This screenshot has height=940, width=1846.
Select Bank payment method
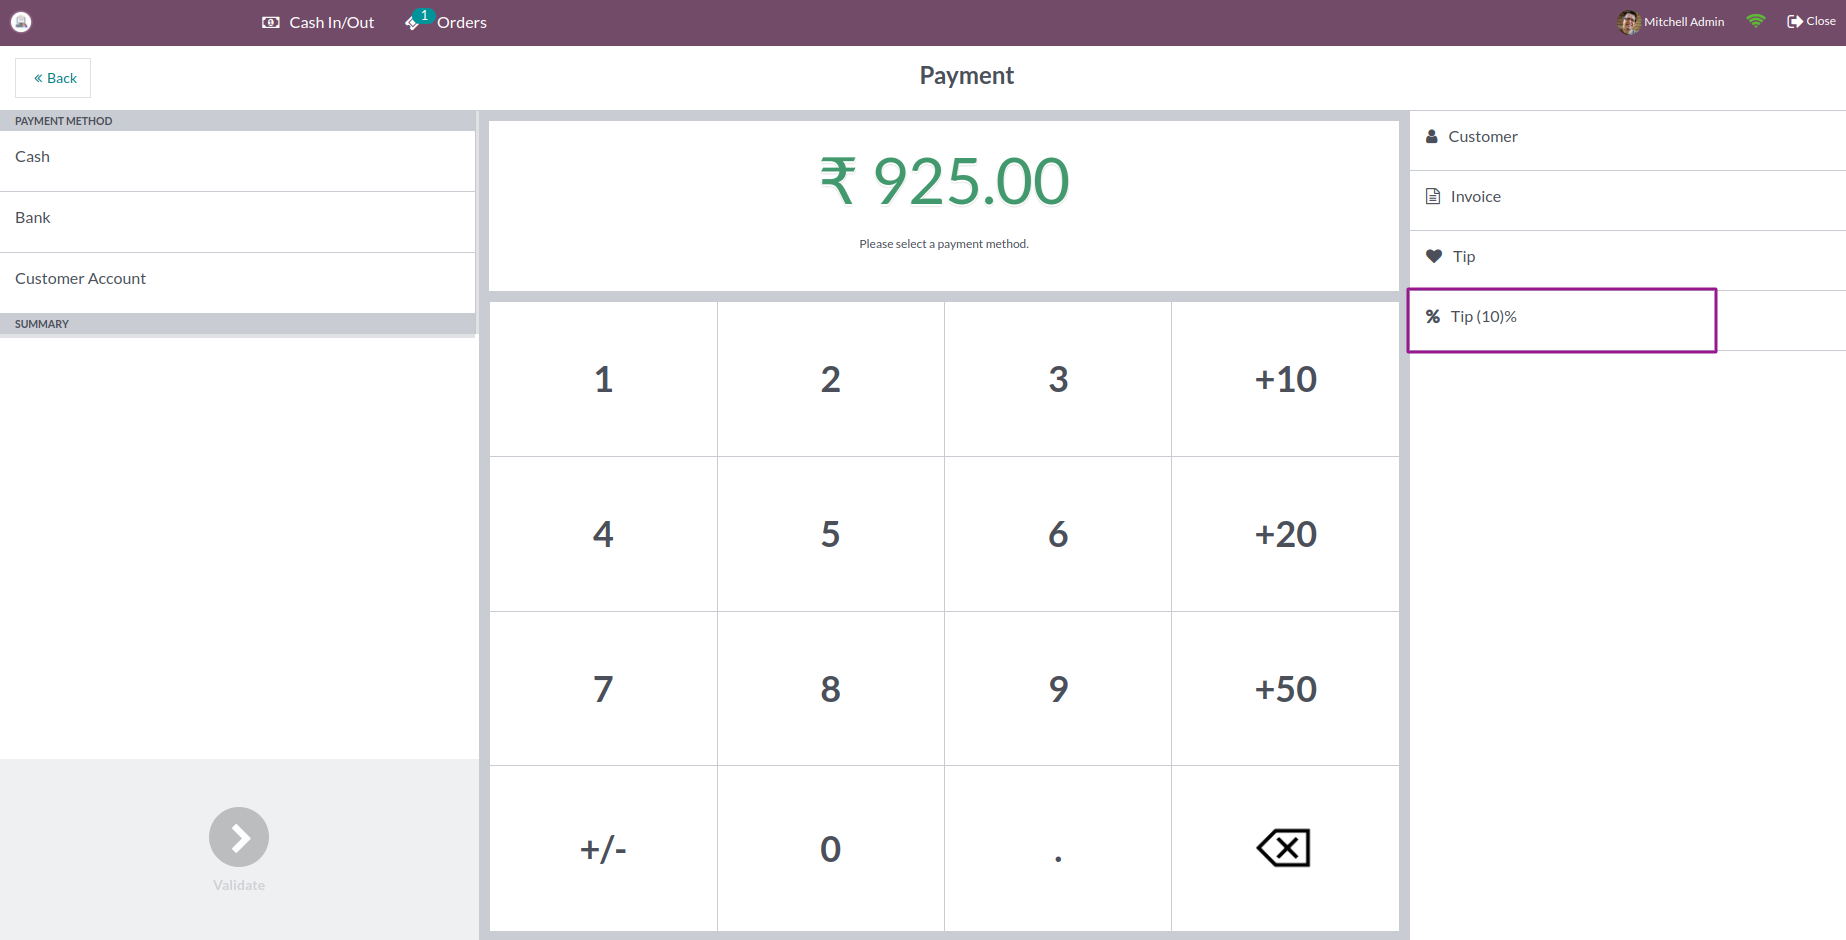tap(237, 219)
